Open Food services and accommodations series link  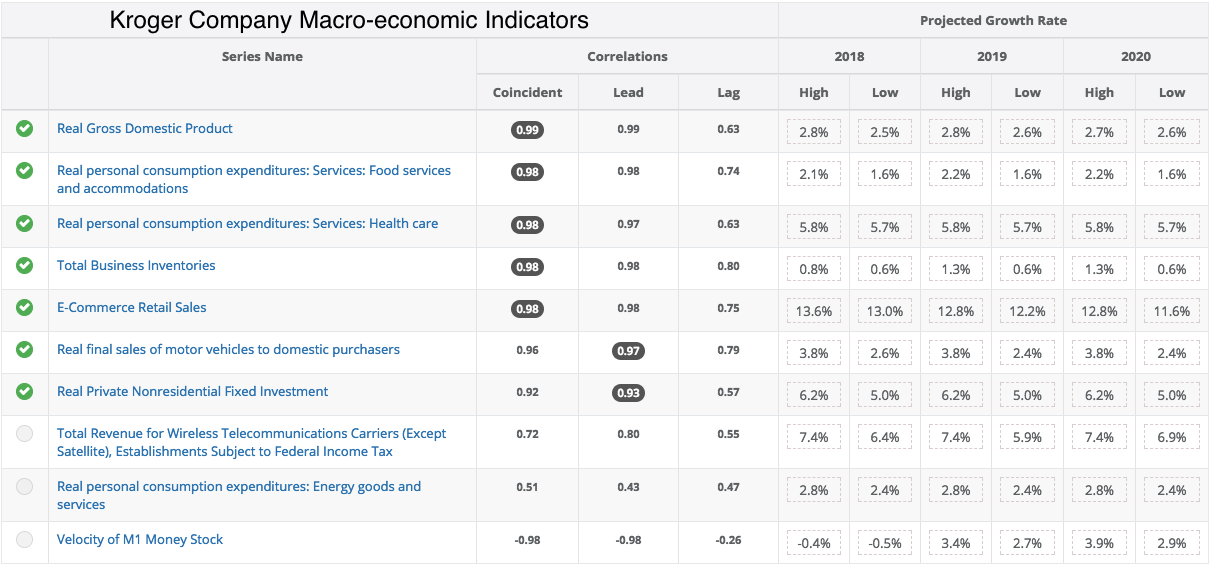(254, 179)
